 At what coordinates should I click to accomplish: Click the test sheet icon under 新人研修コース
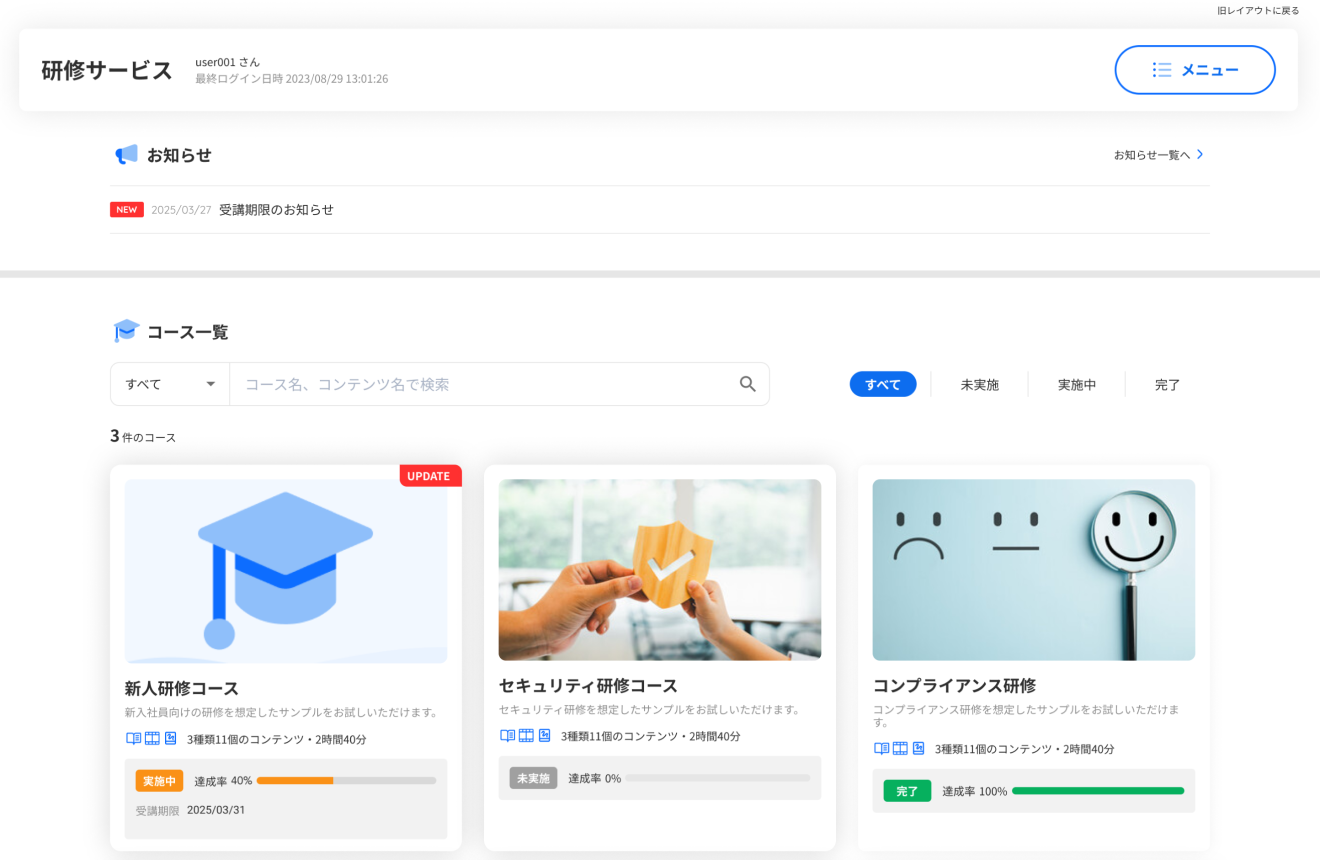pyautogui.click(x=170, y=738)
